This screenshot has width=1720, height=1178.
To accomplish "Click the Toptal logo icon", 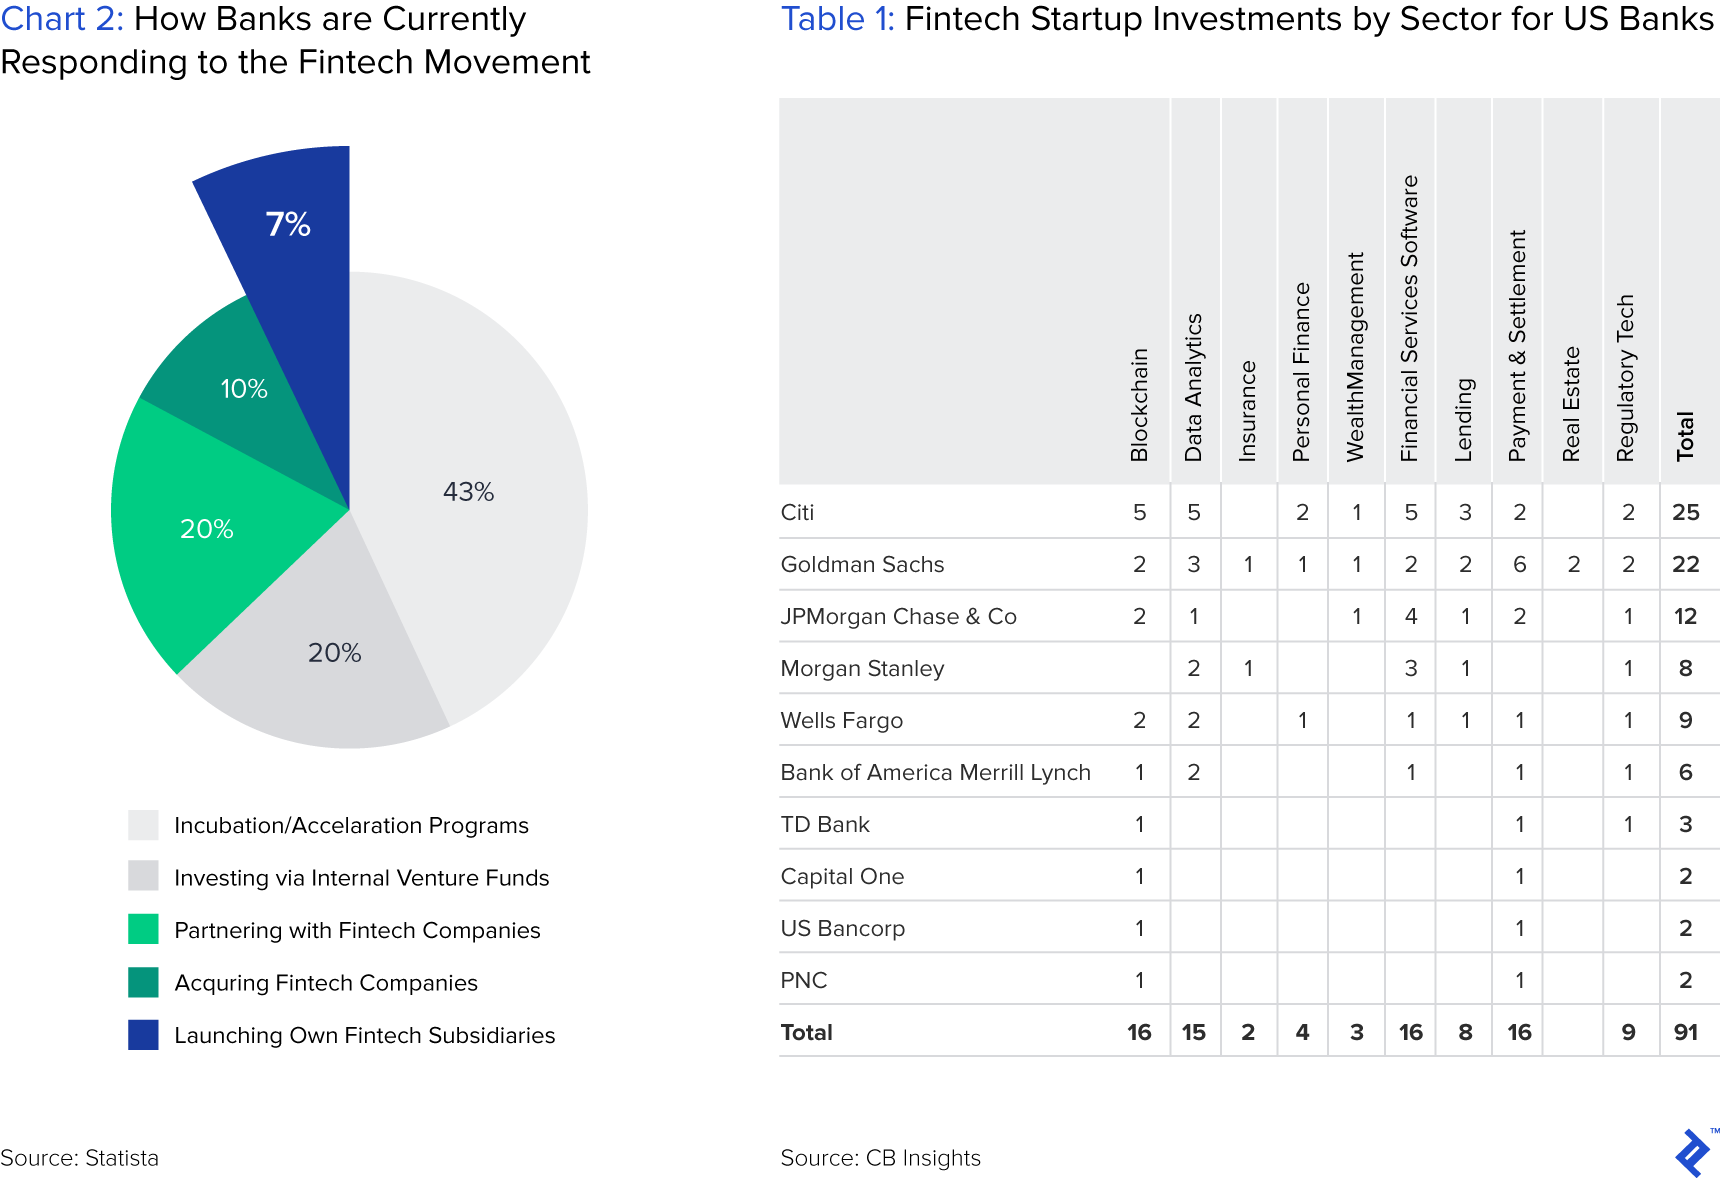I will point(1693,1152).
